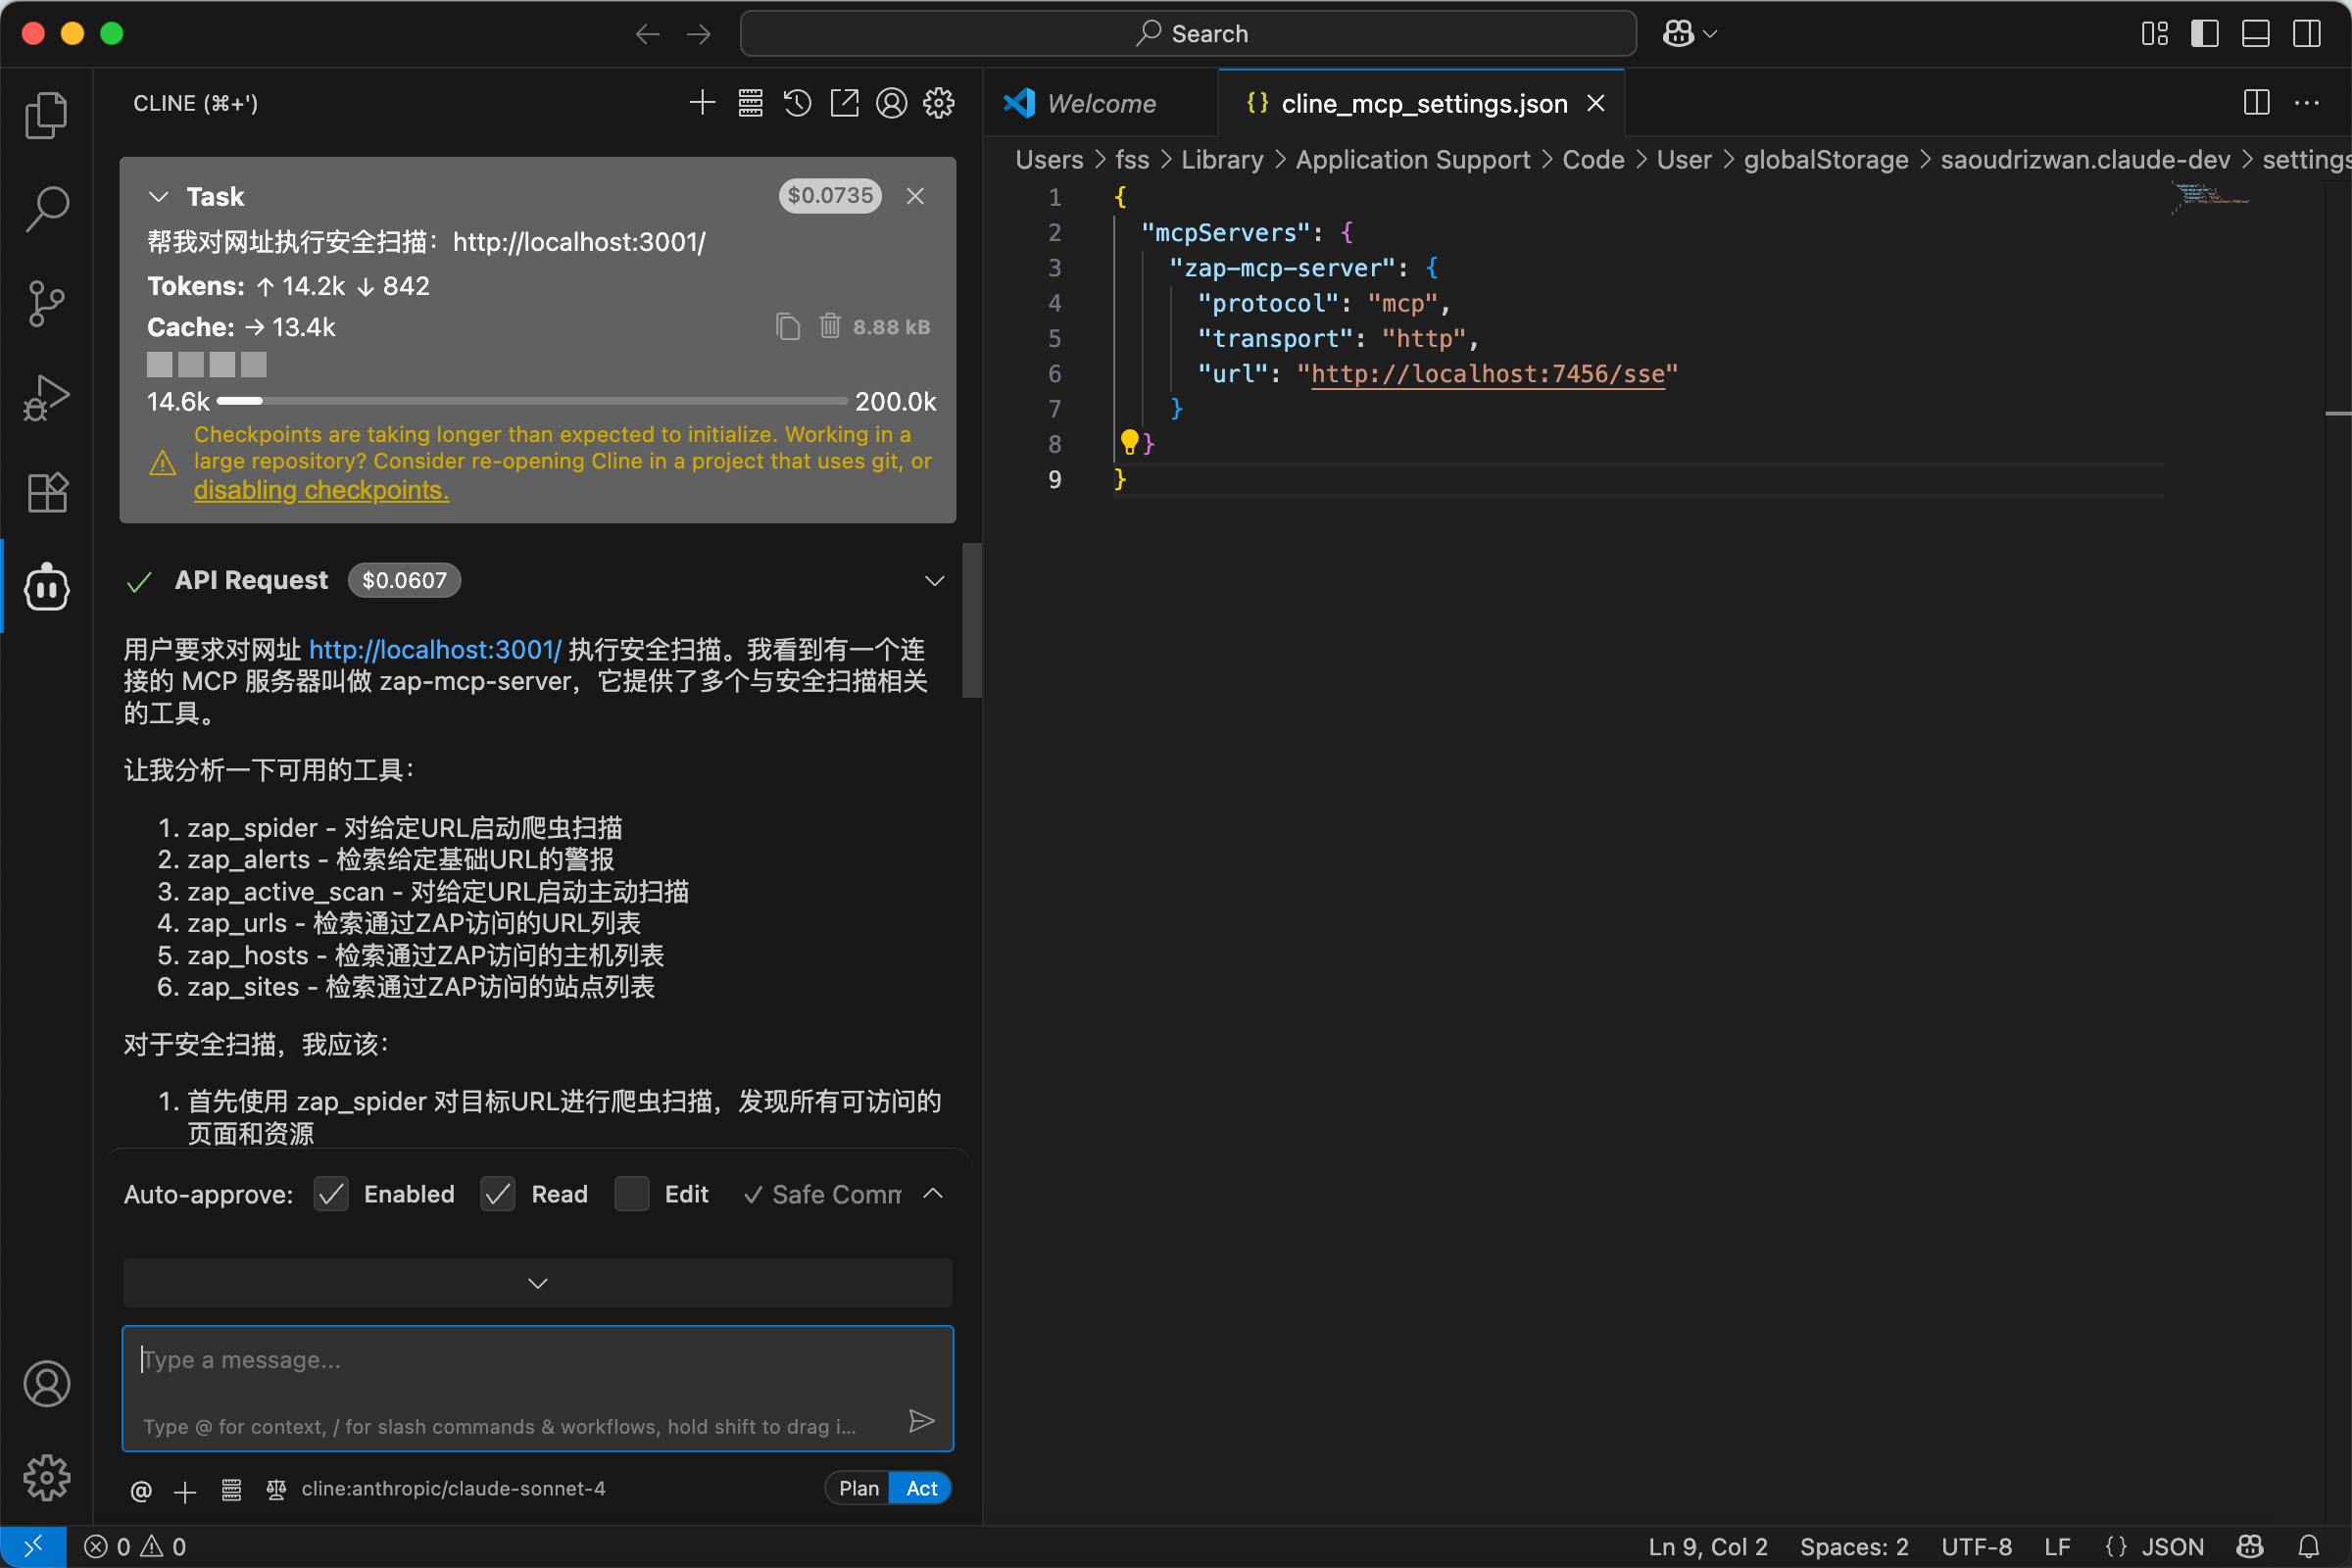Send the message with arrow icon
2352x1568 pixels.
click(x=921, y=1421)
